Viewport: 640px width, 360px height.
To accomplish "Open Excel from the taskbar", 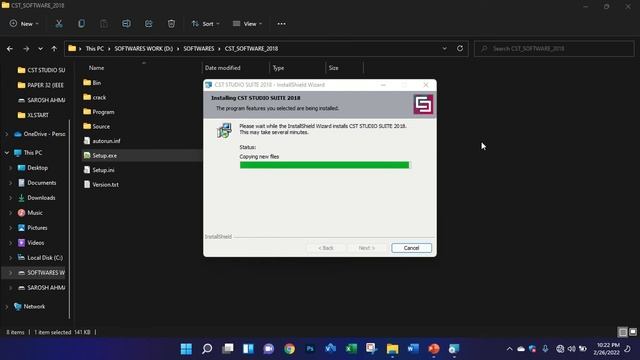I will click(351, 349).
